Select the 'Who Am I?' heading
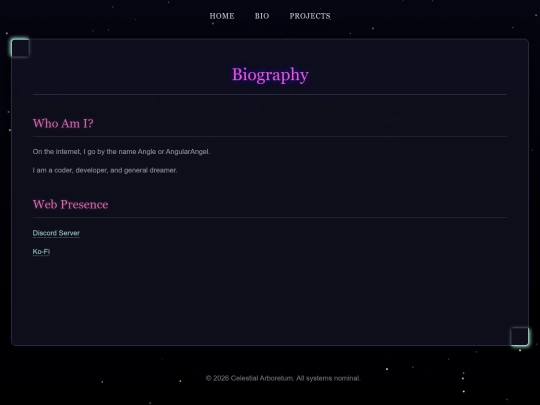540x405 pixels. [63, 123]
